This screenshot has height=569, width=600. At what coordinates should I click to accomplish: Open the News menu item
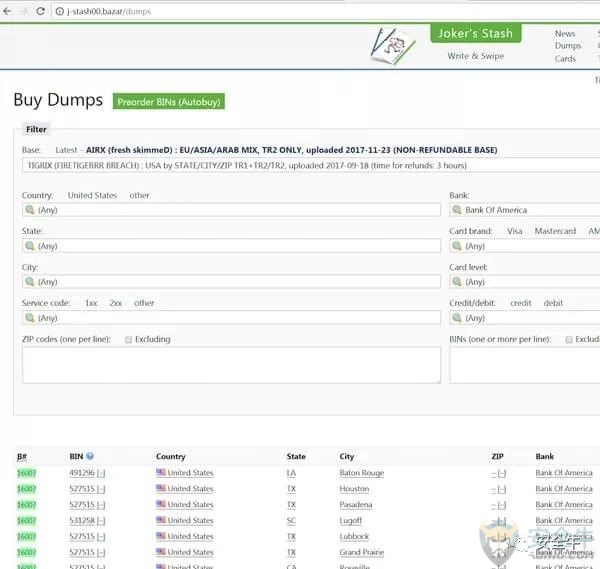(x=565, y=34)
